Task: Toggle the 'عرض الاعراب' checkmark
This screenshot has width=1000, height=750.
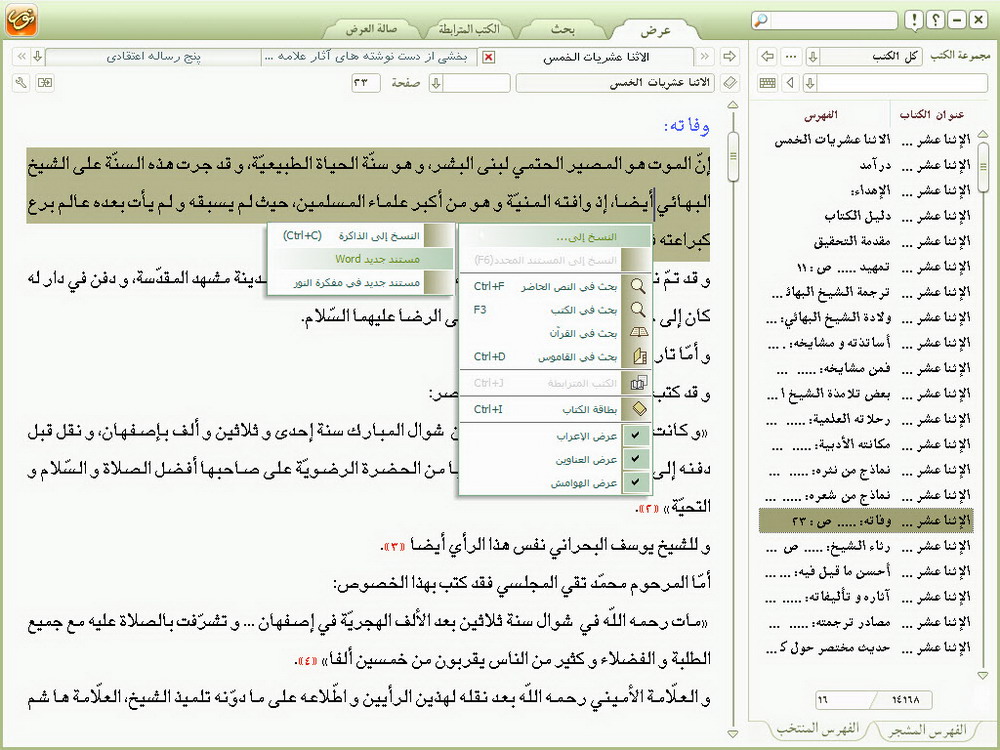Action: 636,436
